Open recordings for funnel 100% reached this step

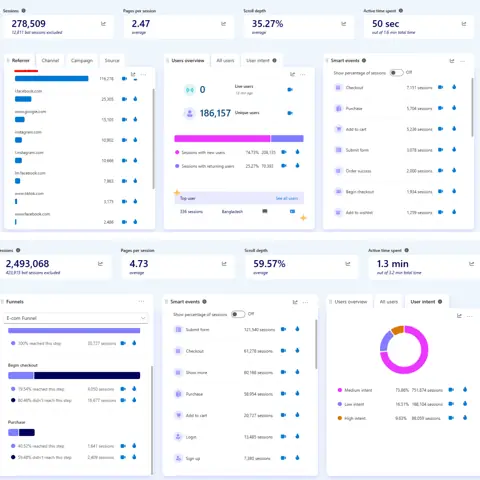[123, 343]
